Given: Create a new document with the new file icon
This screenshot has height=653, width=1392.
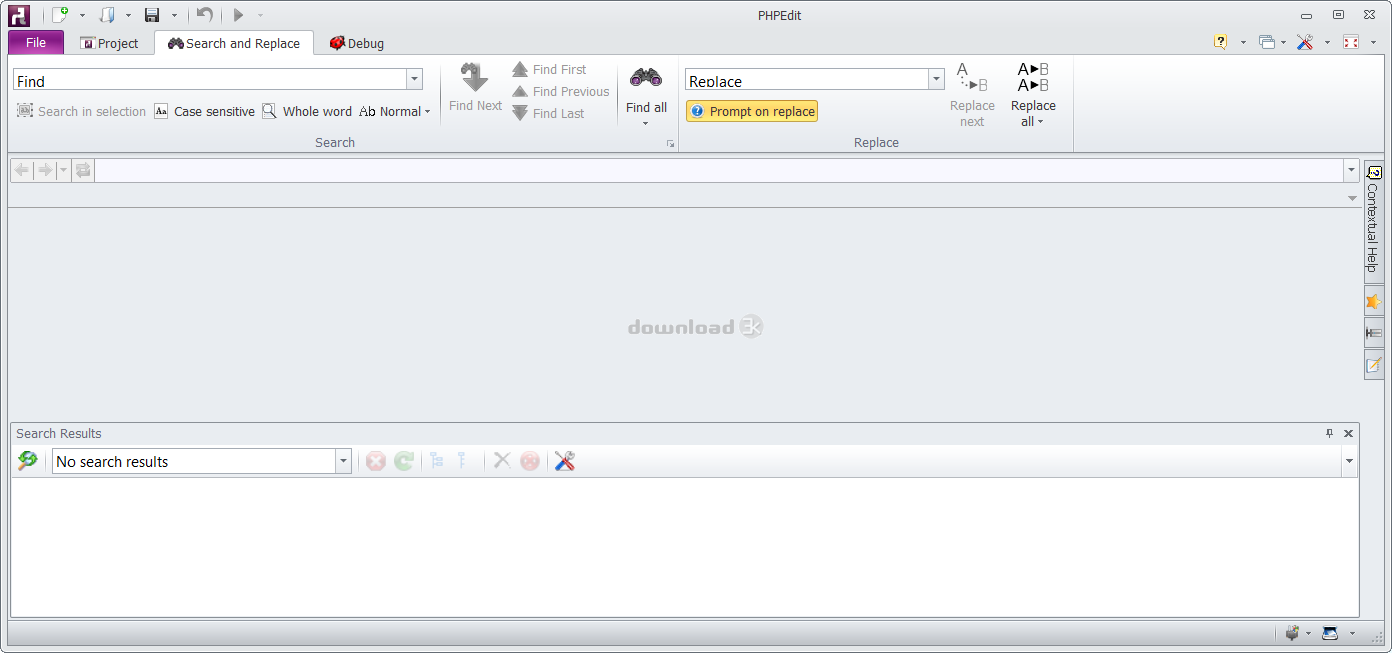Looking at the screenshot, I should (x=60, y=15).
